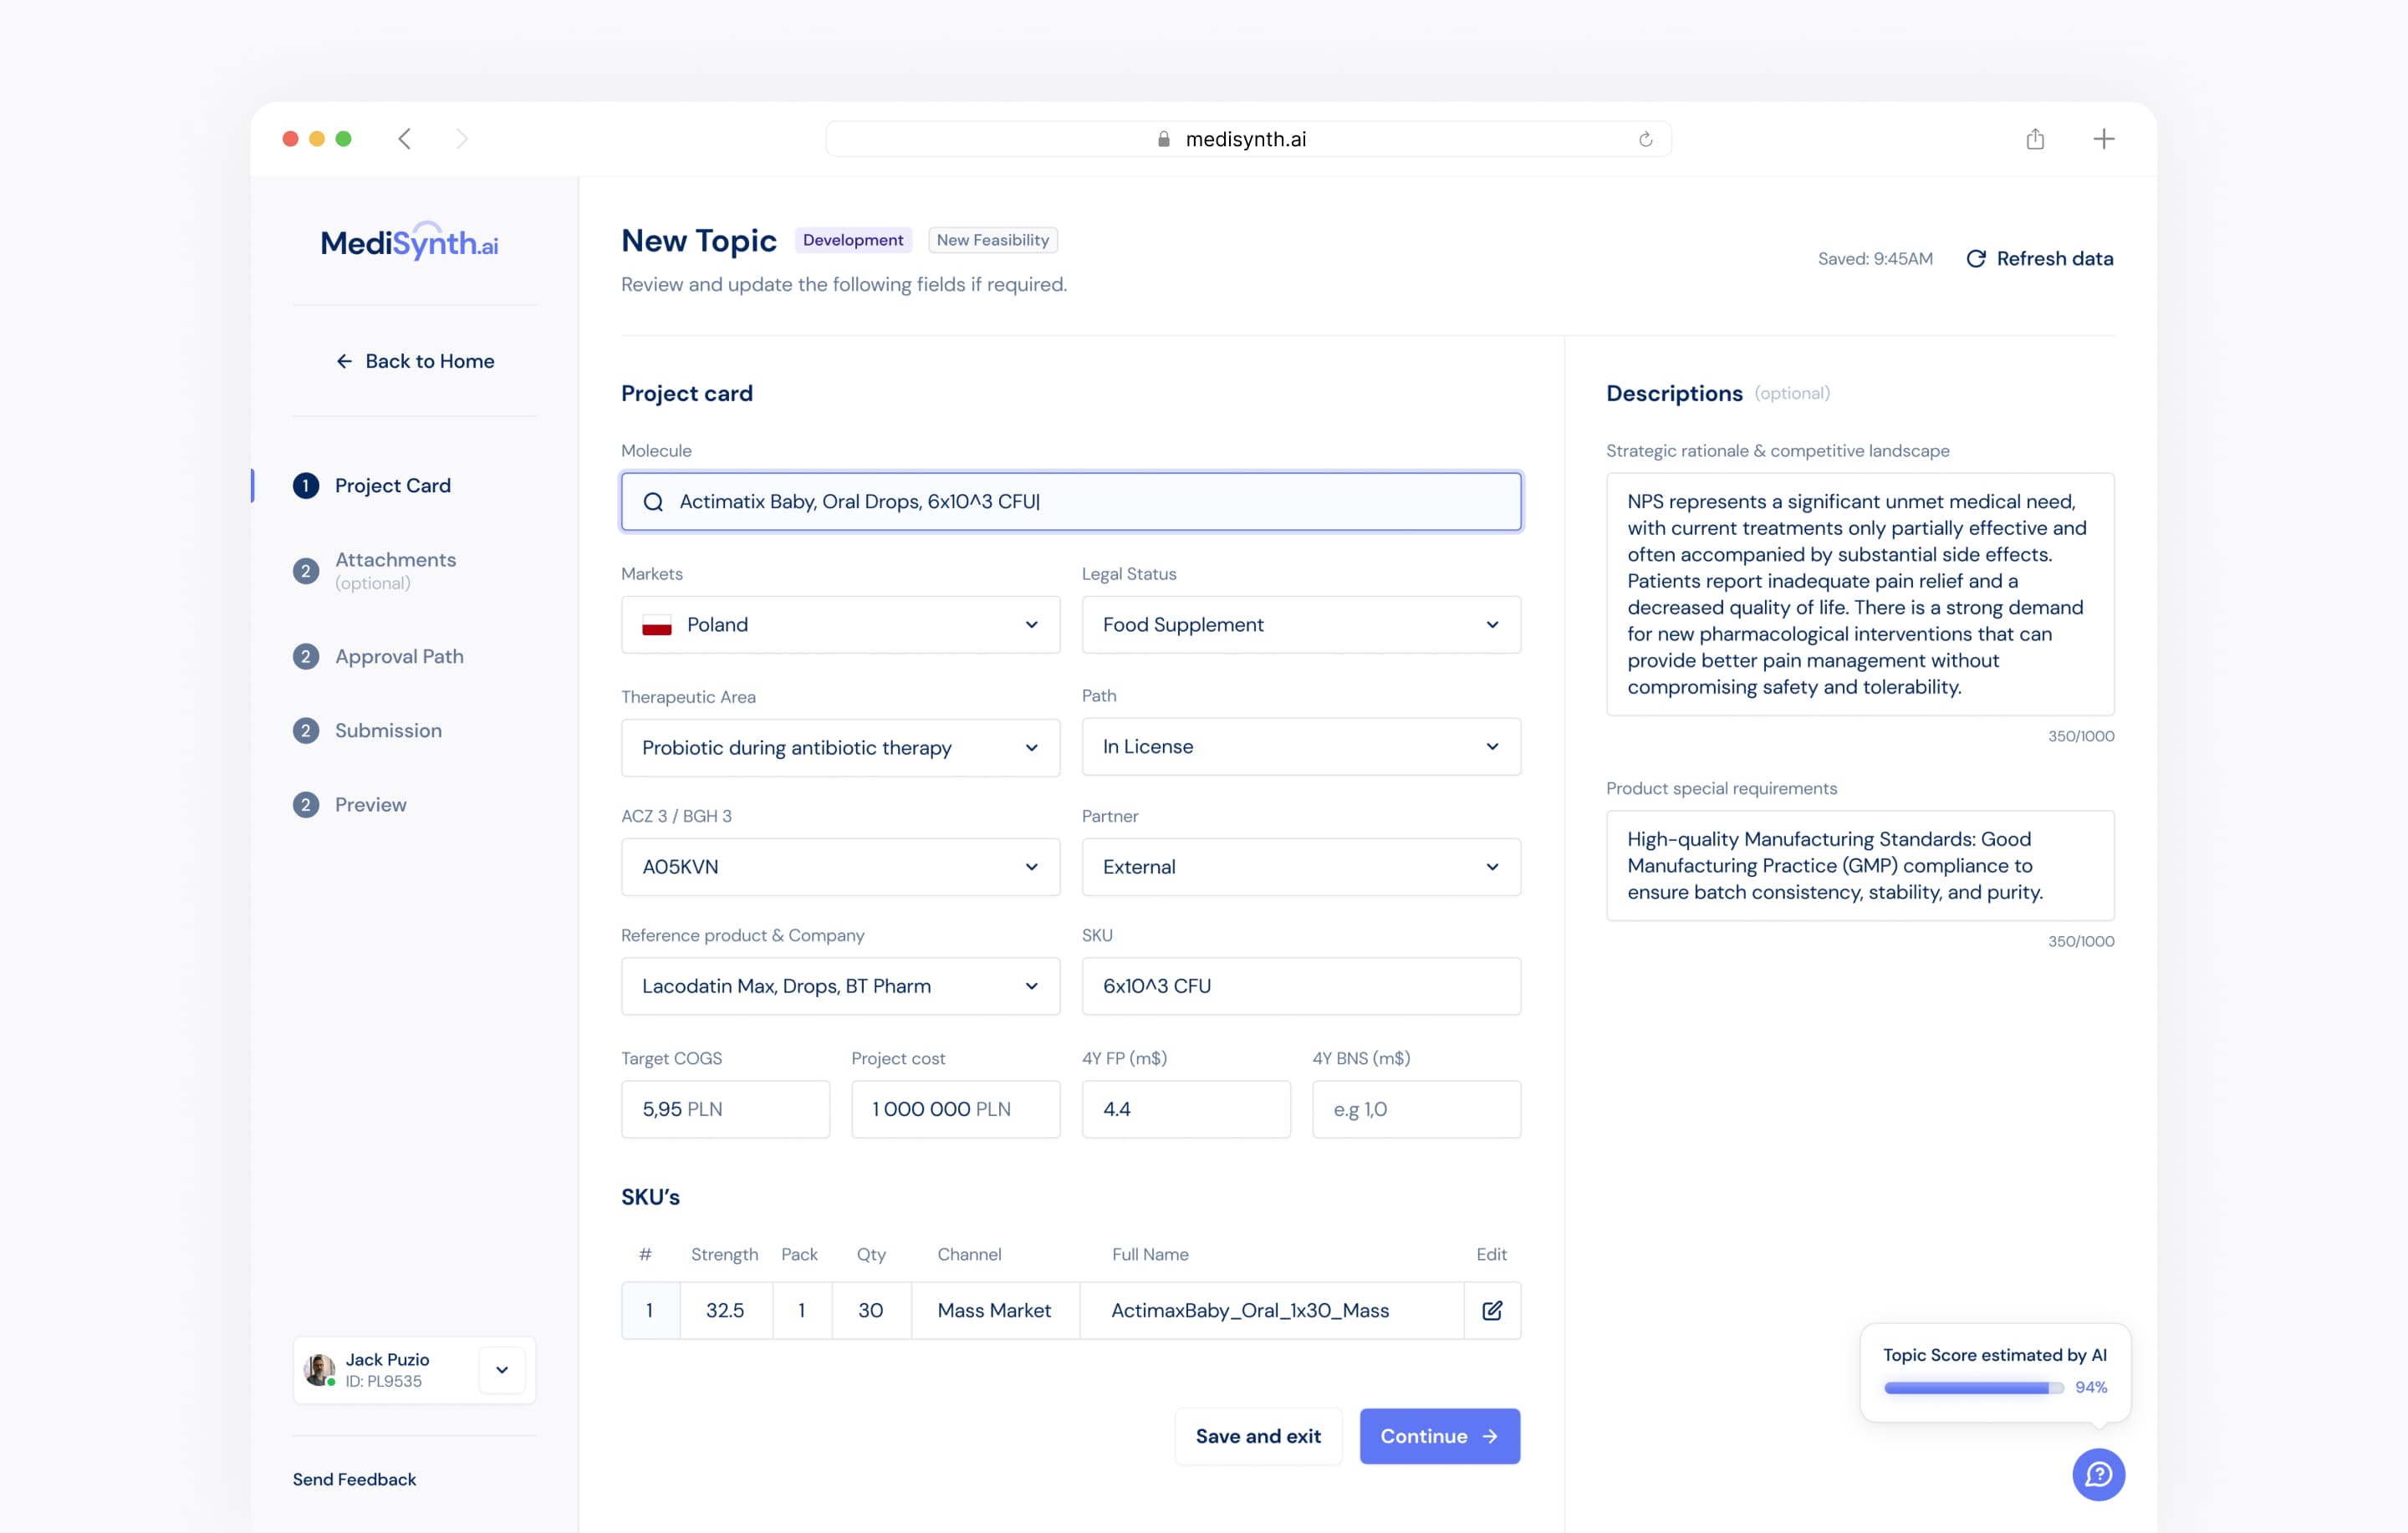This screenshot has width=2408, height=1533.
Task: Click Jack Puzio's avatar picture
Action: (x=319, y=1369)
